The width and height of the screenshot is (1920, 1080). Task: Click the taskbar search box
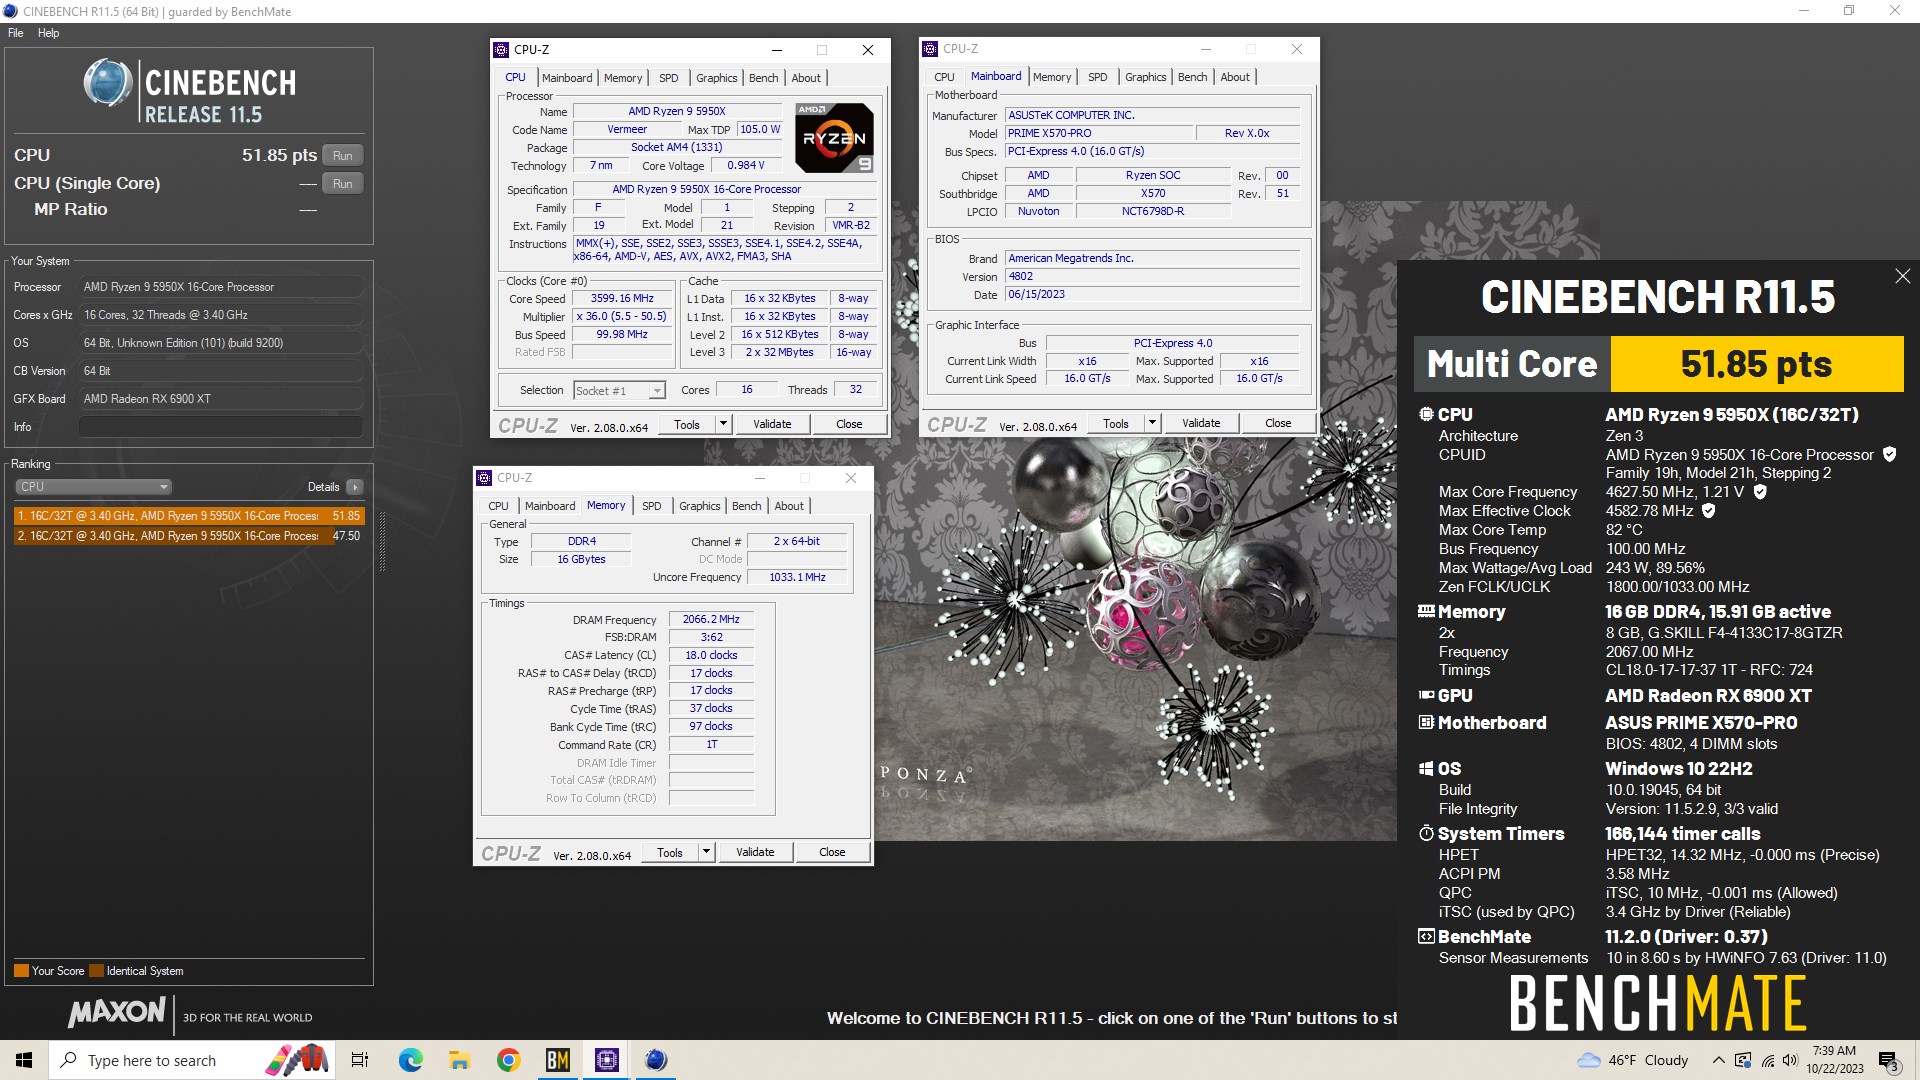[190, 1060]
